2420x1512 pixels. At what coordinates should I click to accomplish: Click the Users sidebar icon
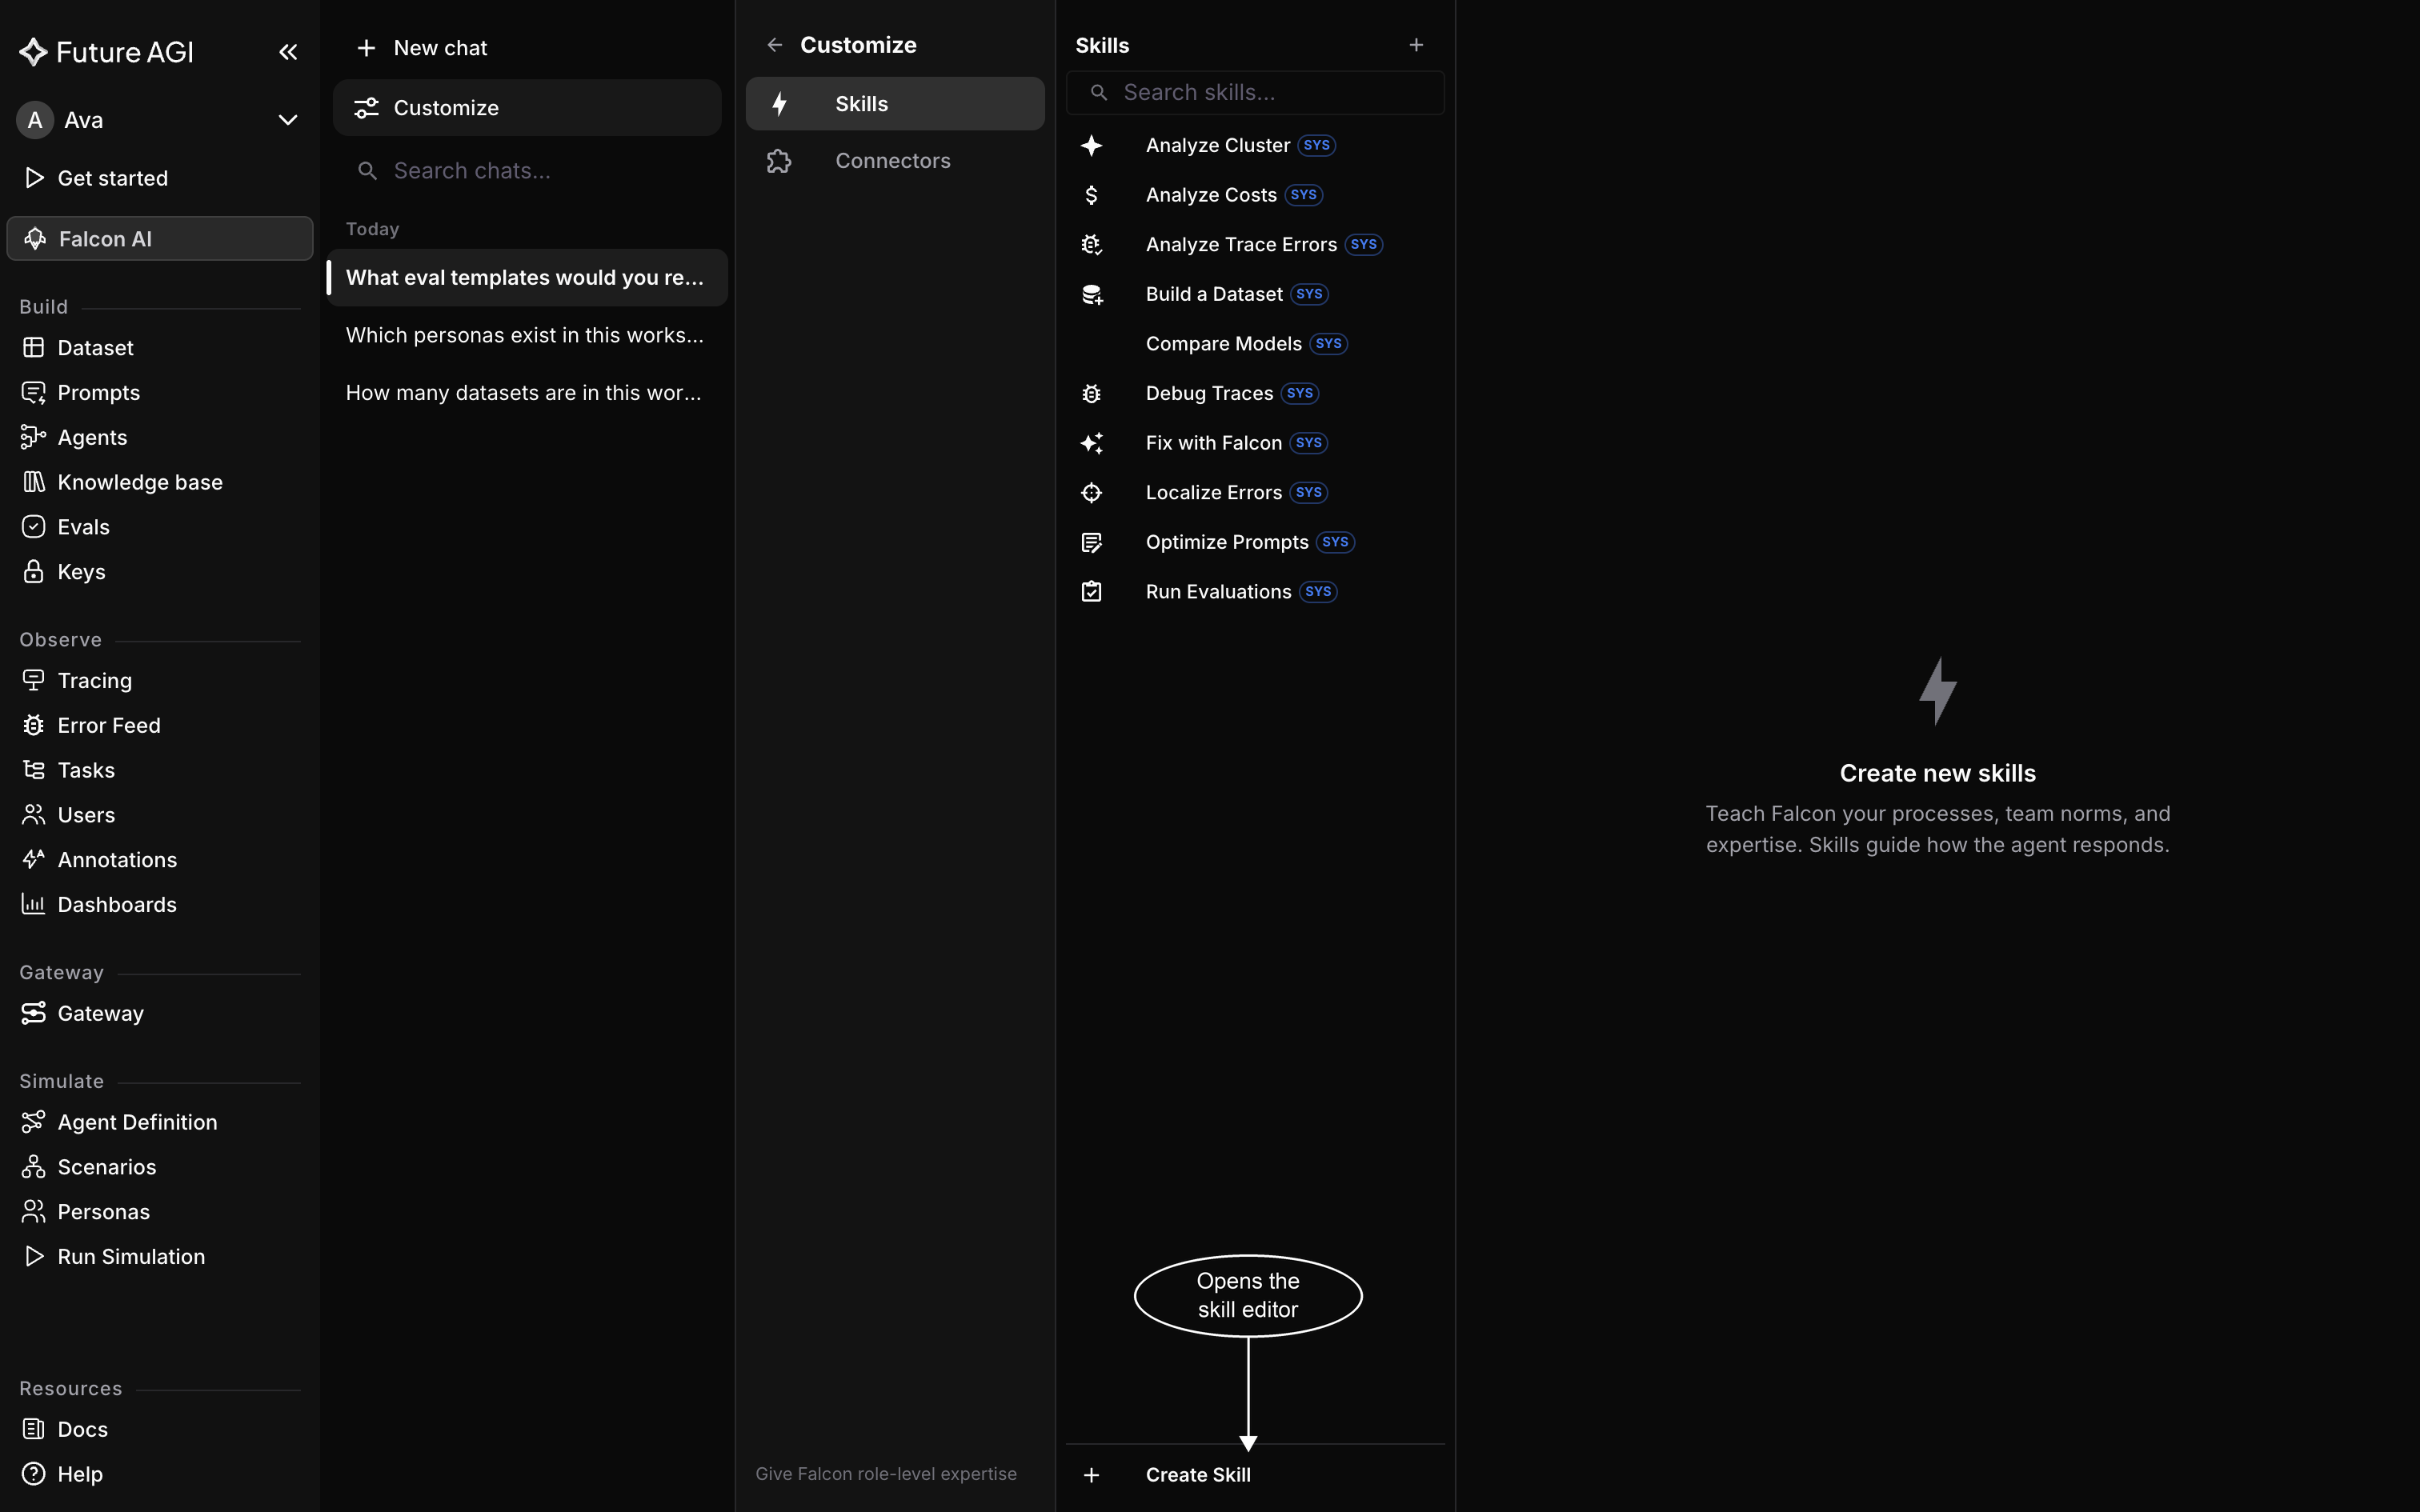[33, 815]
